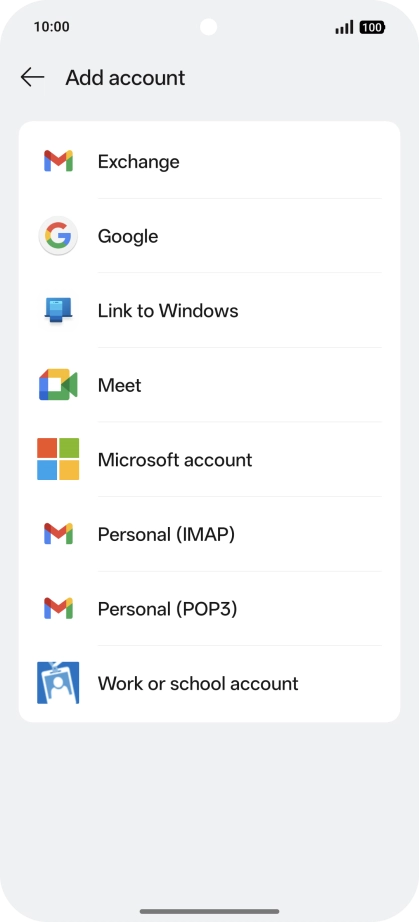Open the Link to Windows entry
Image resolution: width=419 pixels, height=922 pixels.
209,310
